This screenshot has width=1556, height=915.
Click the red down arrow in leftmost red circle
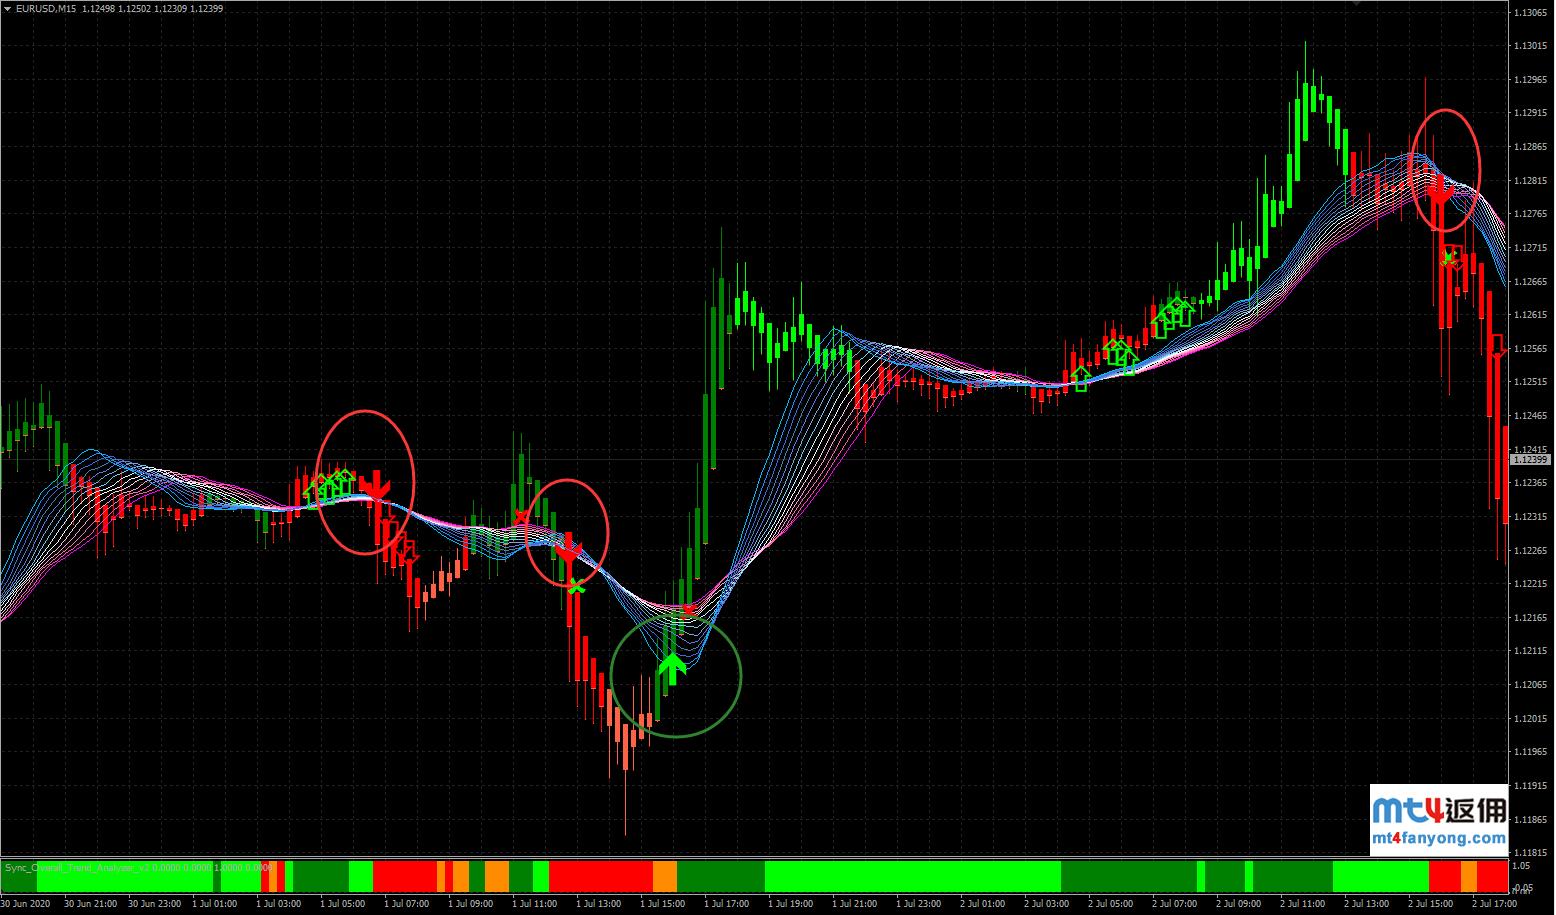point(375,486)
